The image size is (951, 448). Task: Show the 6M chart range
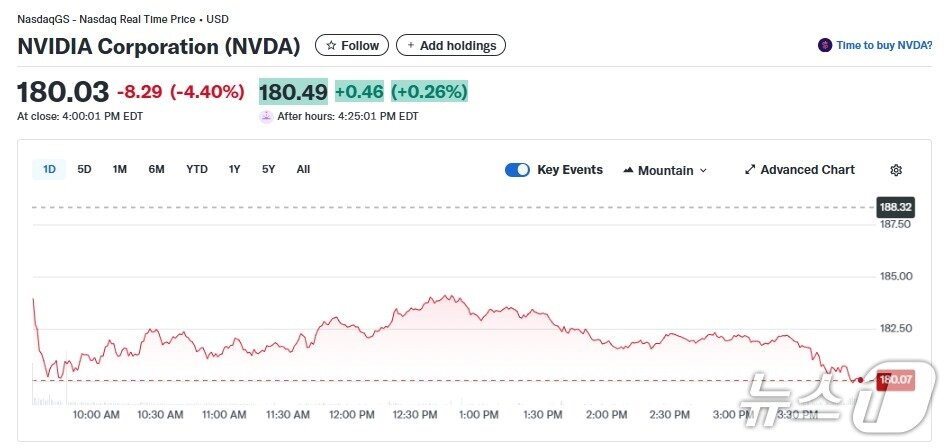point(157,169)
